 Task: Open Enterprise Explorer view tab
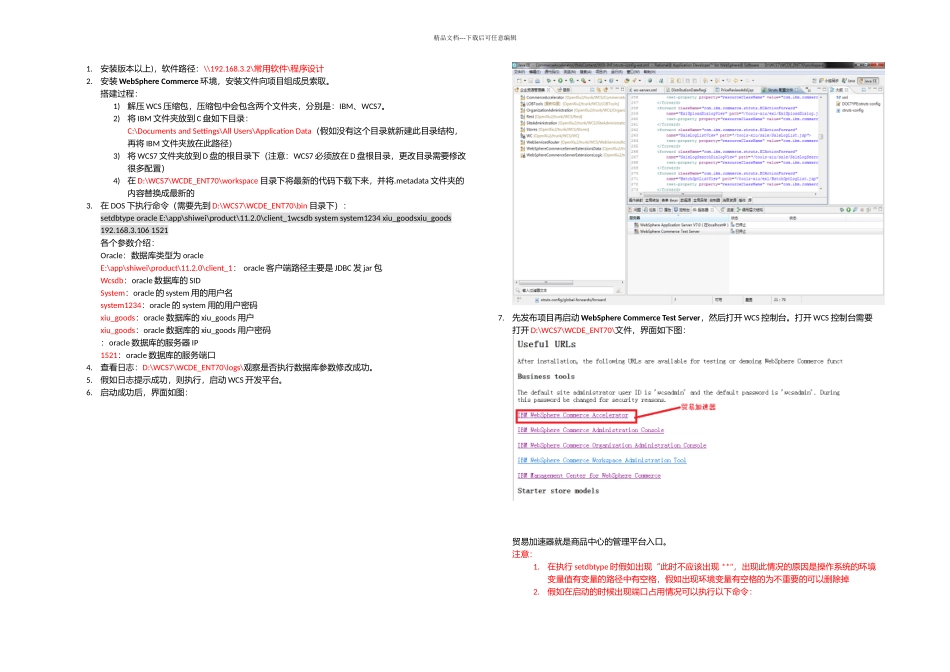click(532, 90)
